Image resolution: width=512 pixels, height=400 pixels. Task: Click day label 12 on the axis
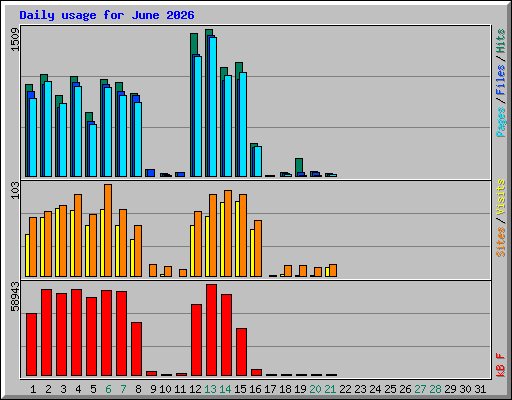195,389
